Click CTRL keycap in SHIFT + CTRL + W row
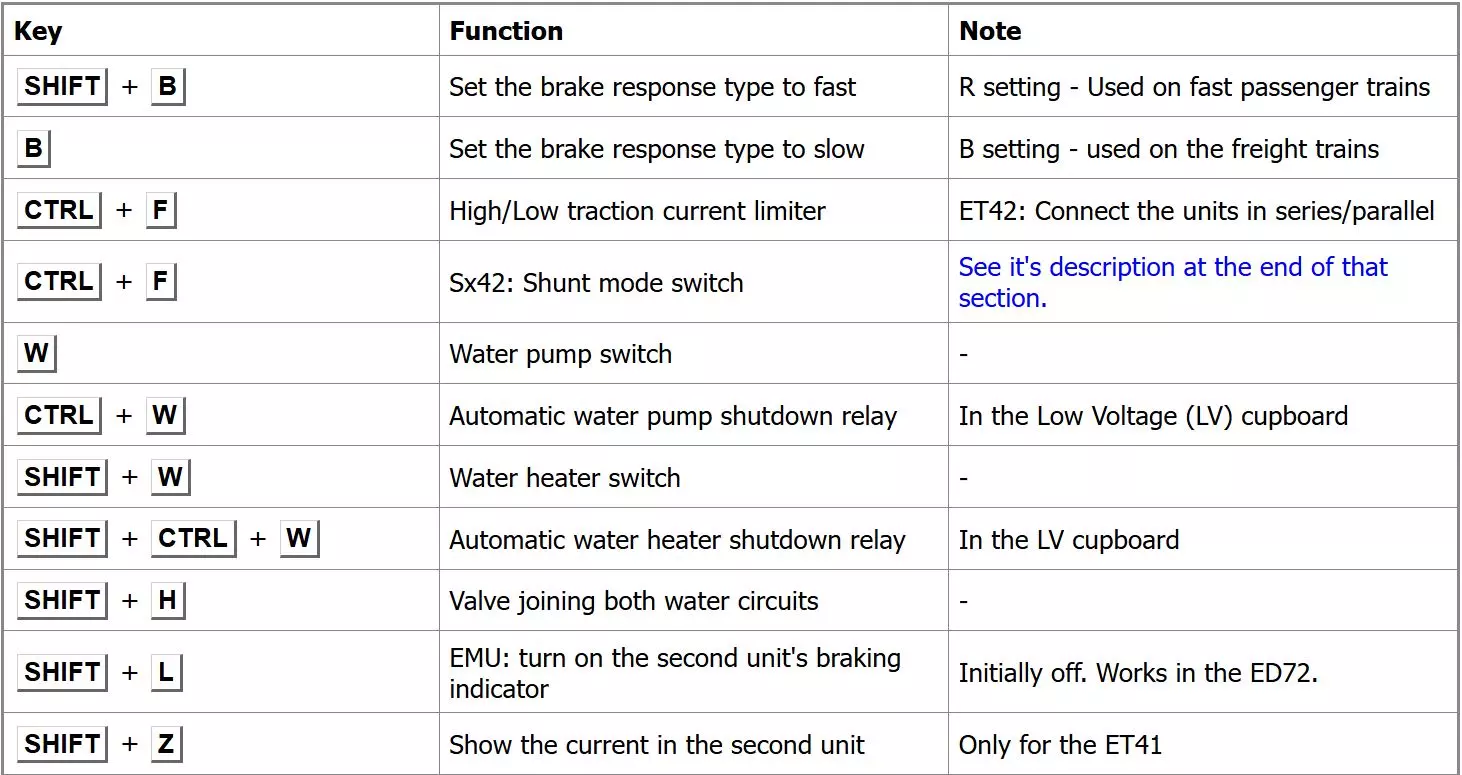The height and width of the screenshot is (775, 1462). point(194,539)
